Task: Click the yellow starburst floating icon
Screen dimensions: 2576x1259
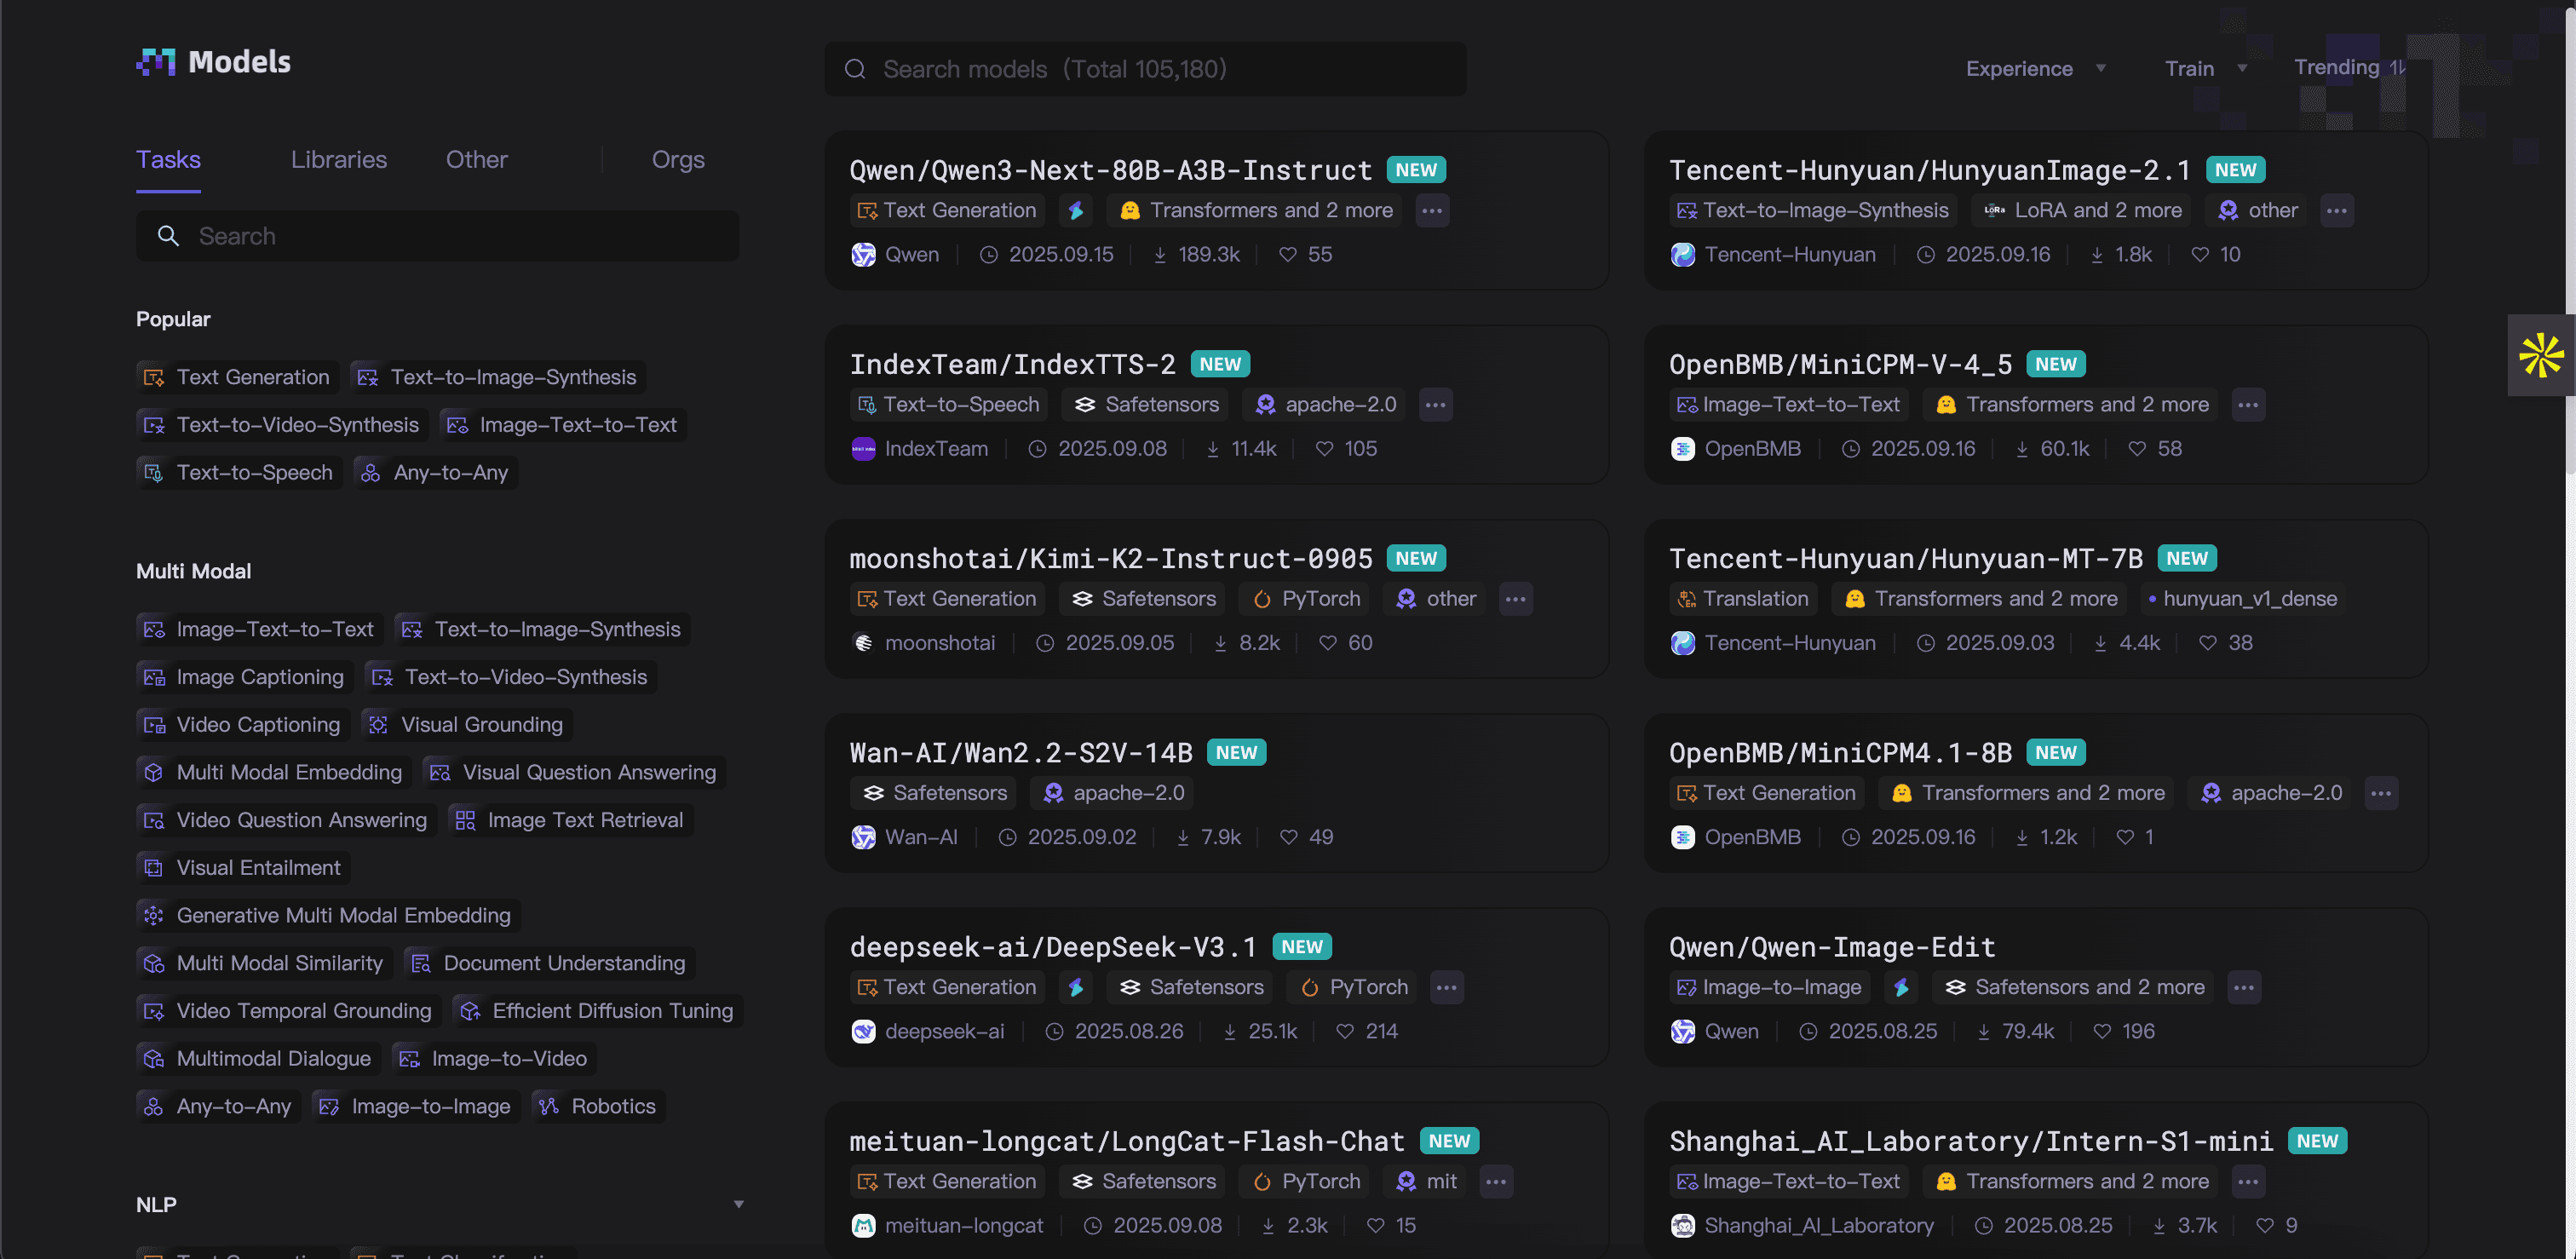Action: tap(2540, 355)
